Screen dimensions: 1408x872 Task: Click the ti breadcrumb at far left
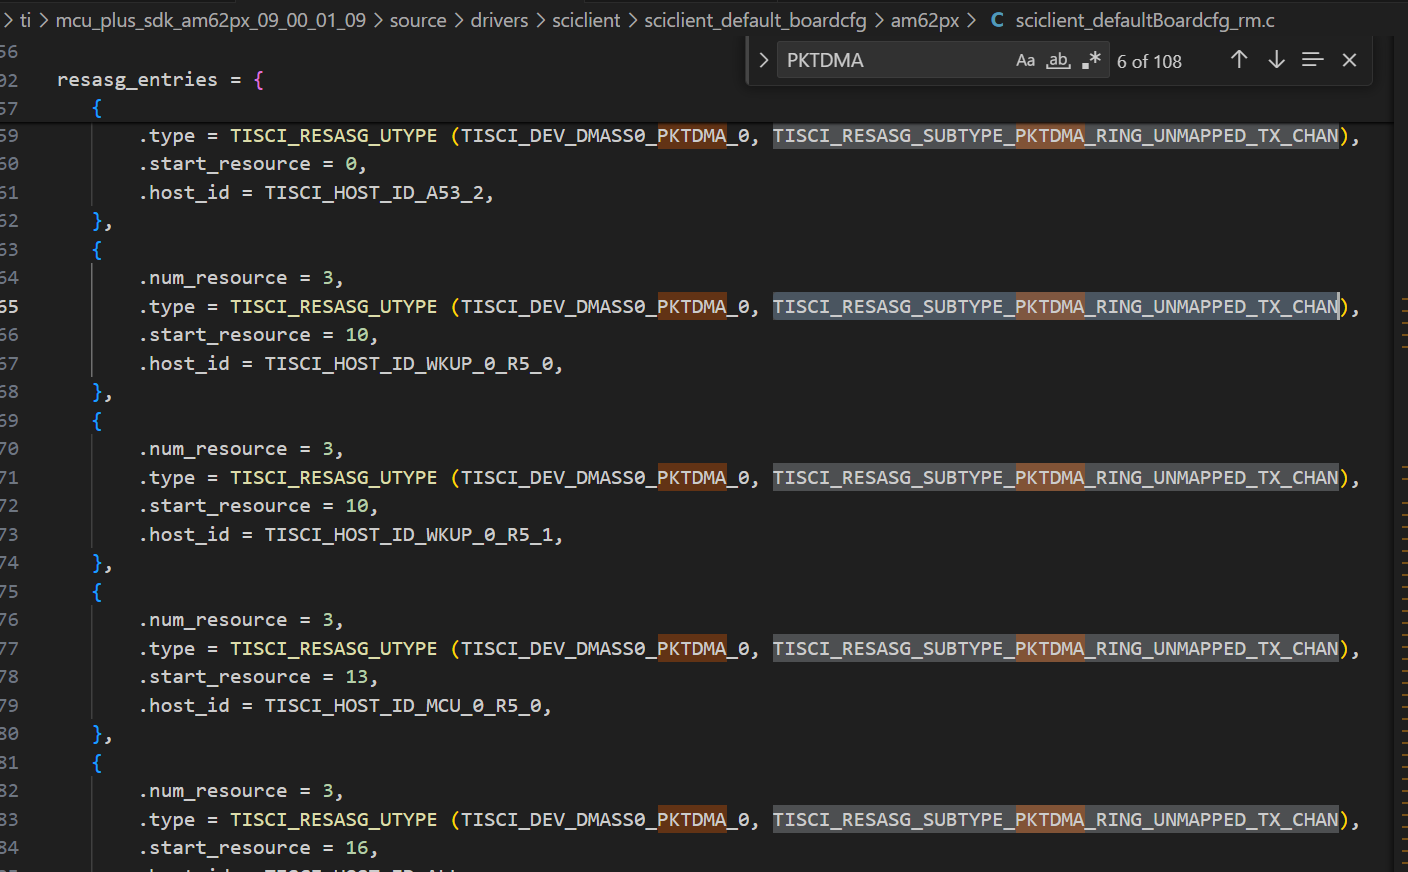click(26, 19)
